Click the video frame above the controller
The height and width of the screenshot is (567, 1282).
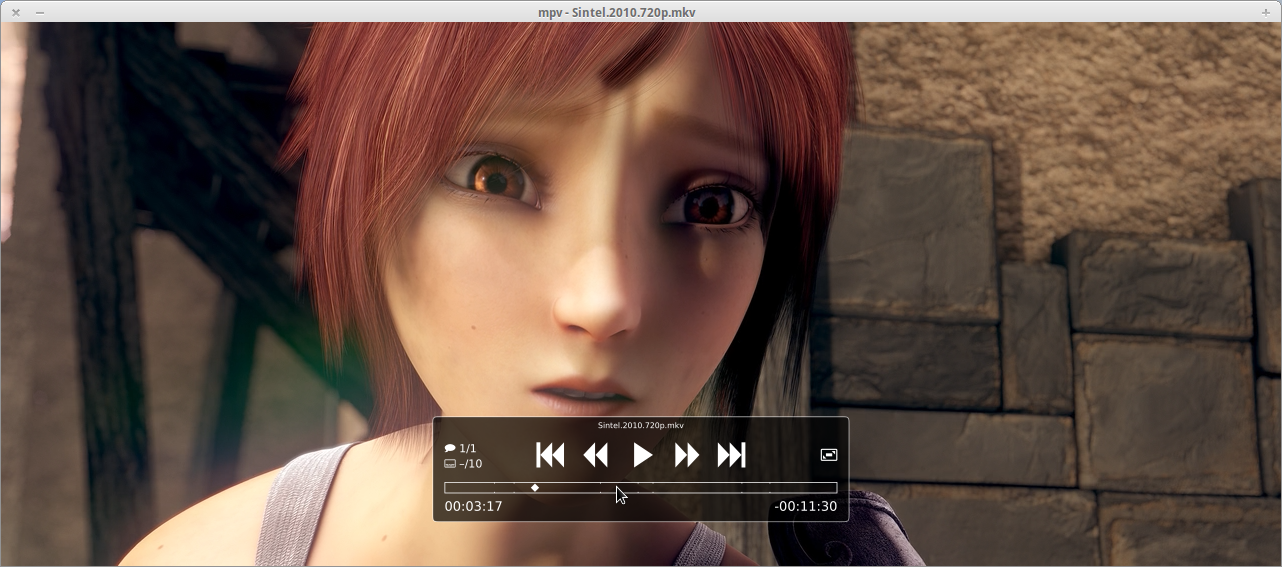pyautogui.click(x=640, y=220)
